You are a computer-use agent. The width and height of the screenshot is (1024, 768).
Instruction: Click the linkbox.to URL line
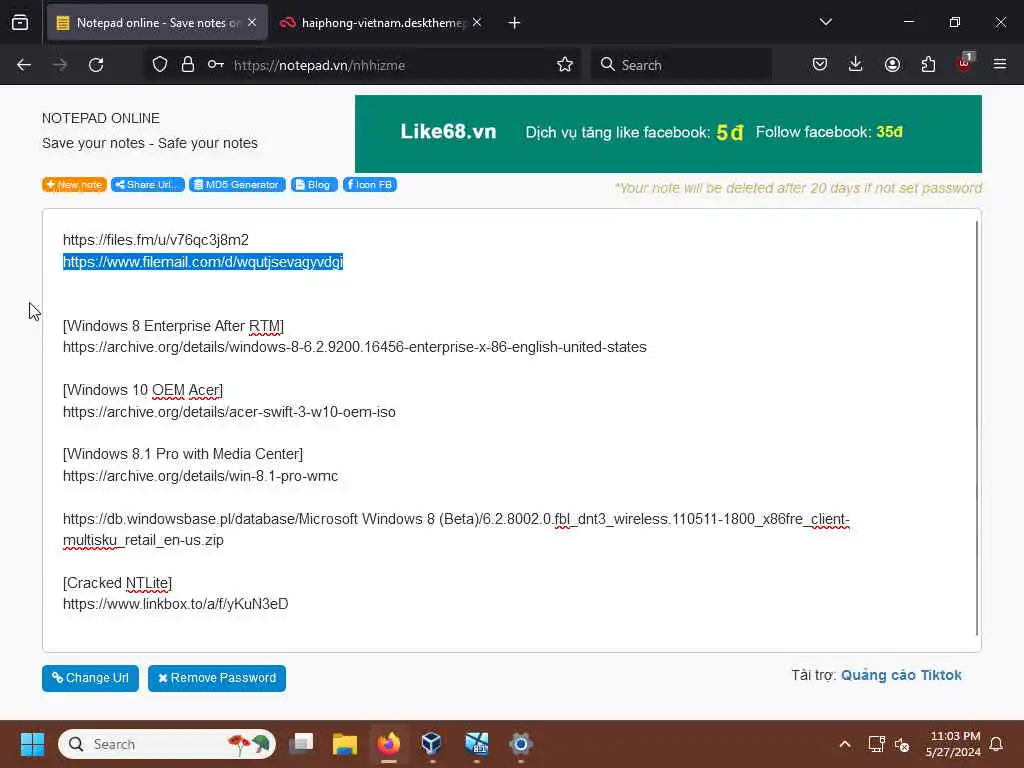pos(176,604)
